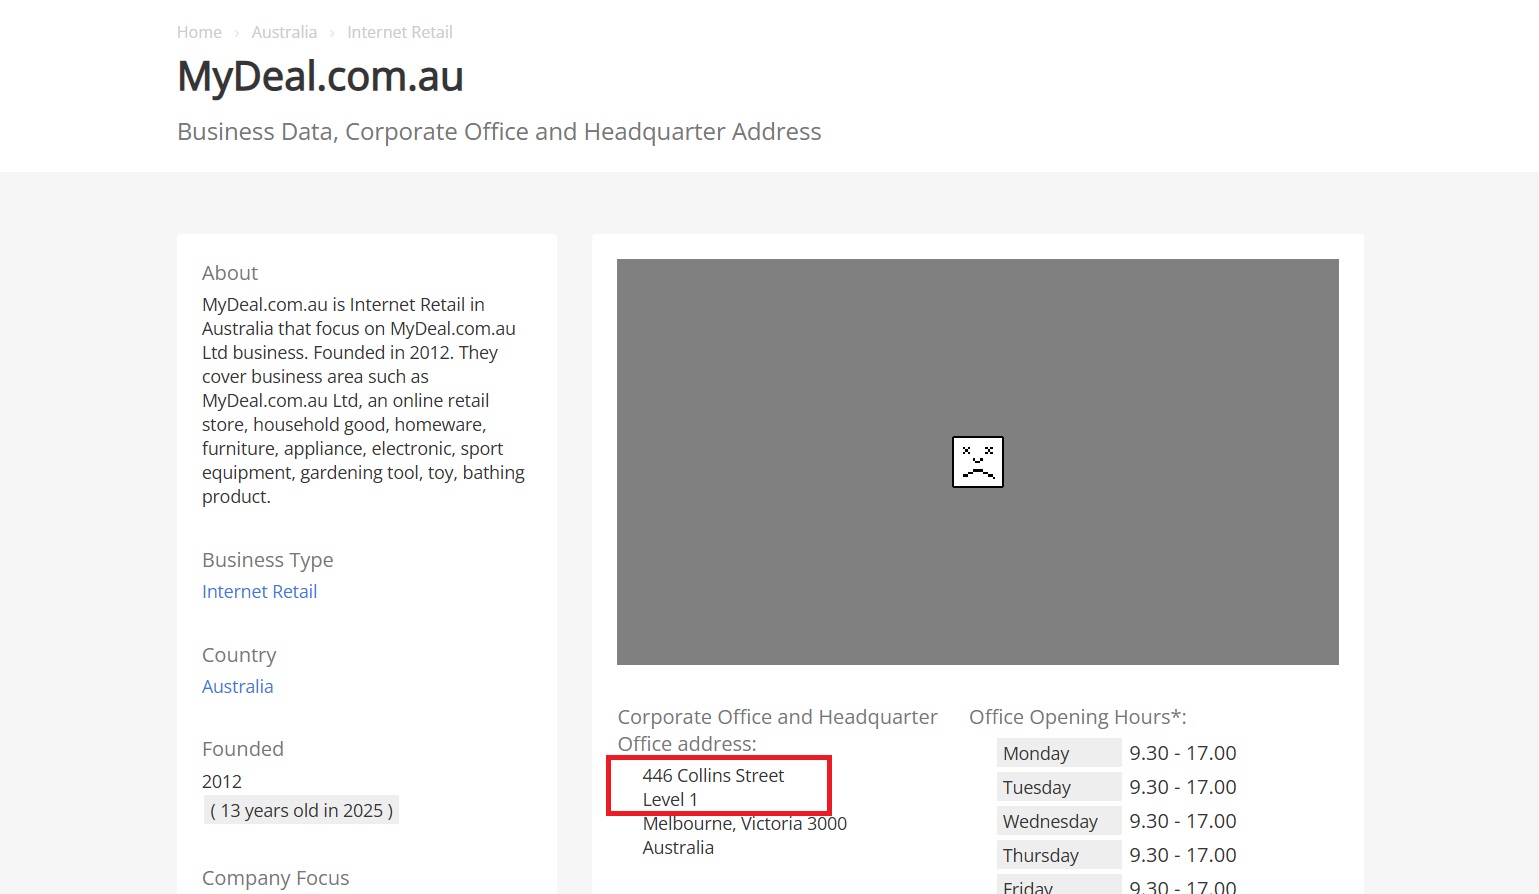Click the founded year '2012'
This screenshot has height=894, width=1539.
tap(222, 781)
